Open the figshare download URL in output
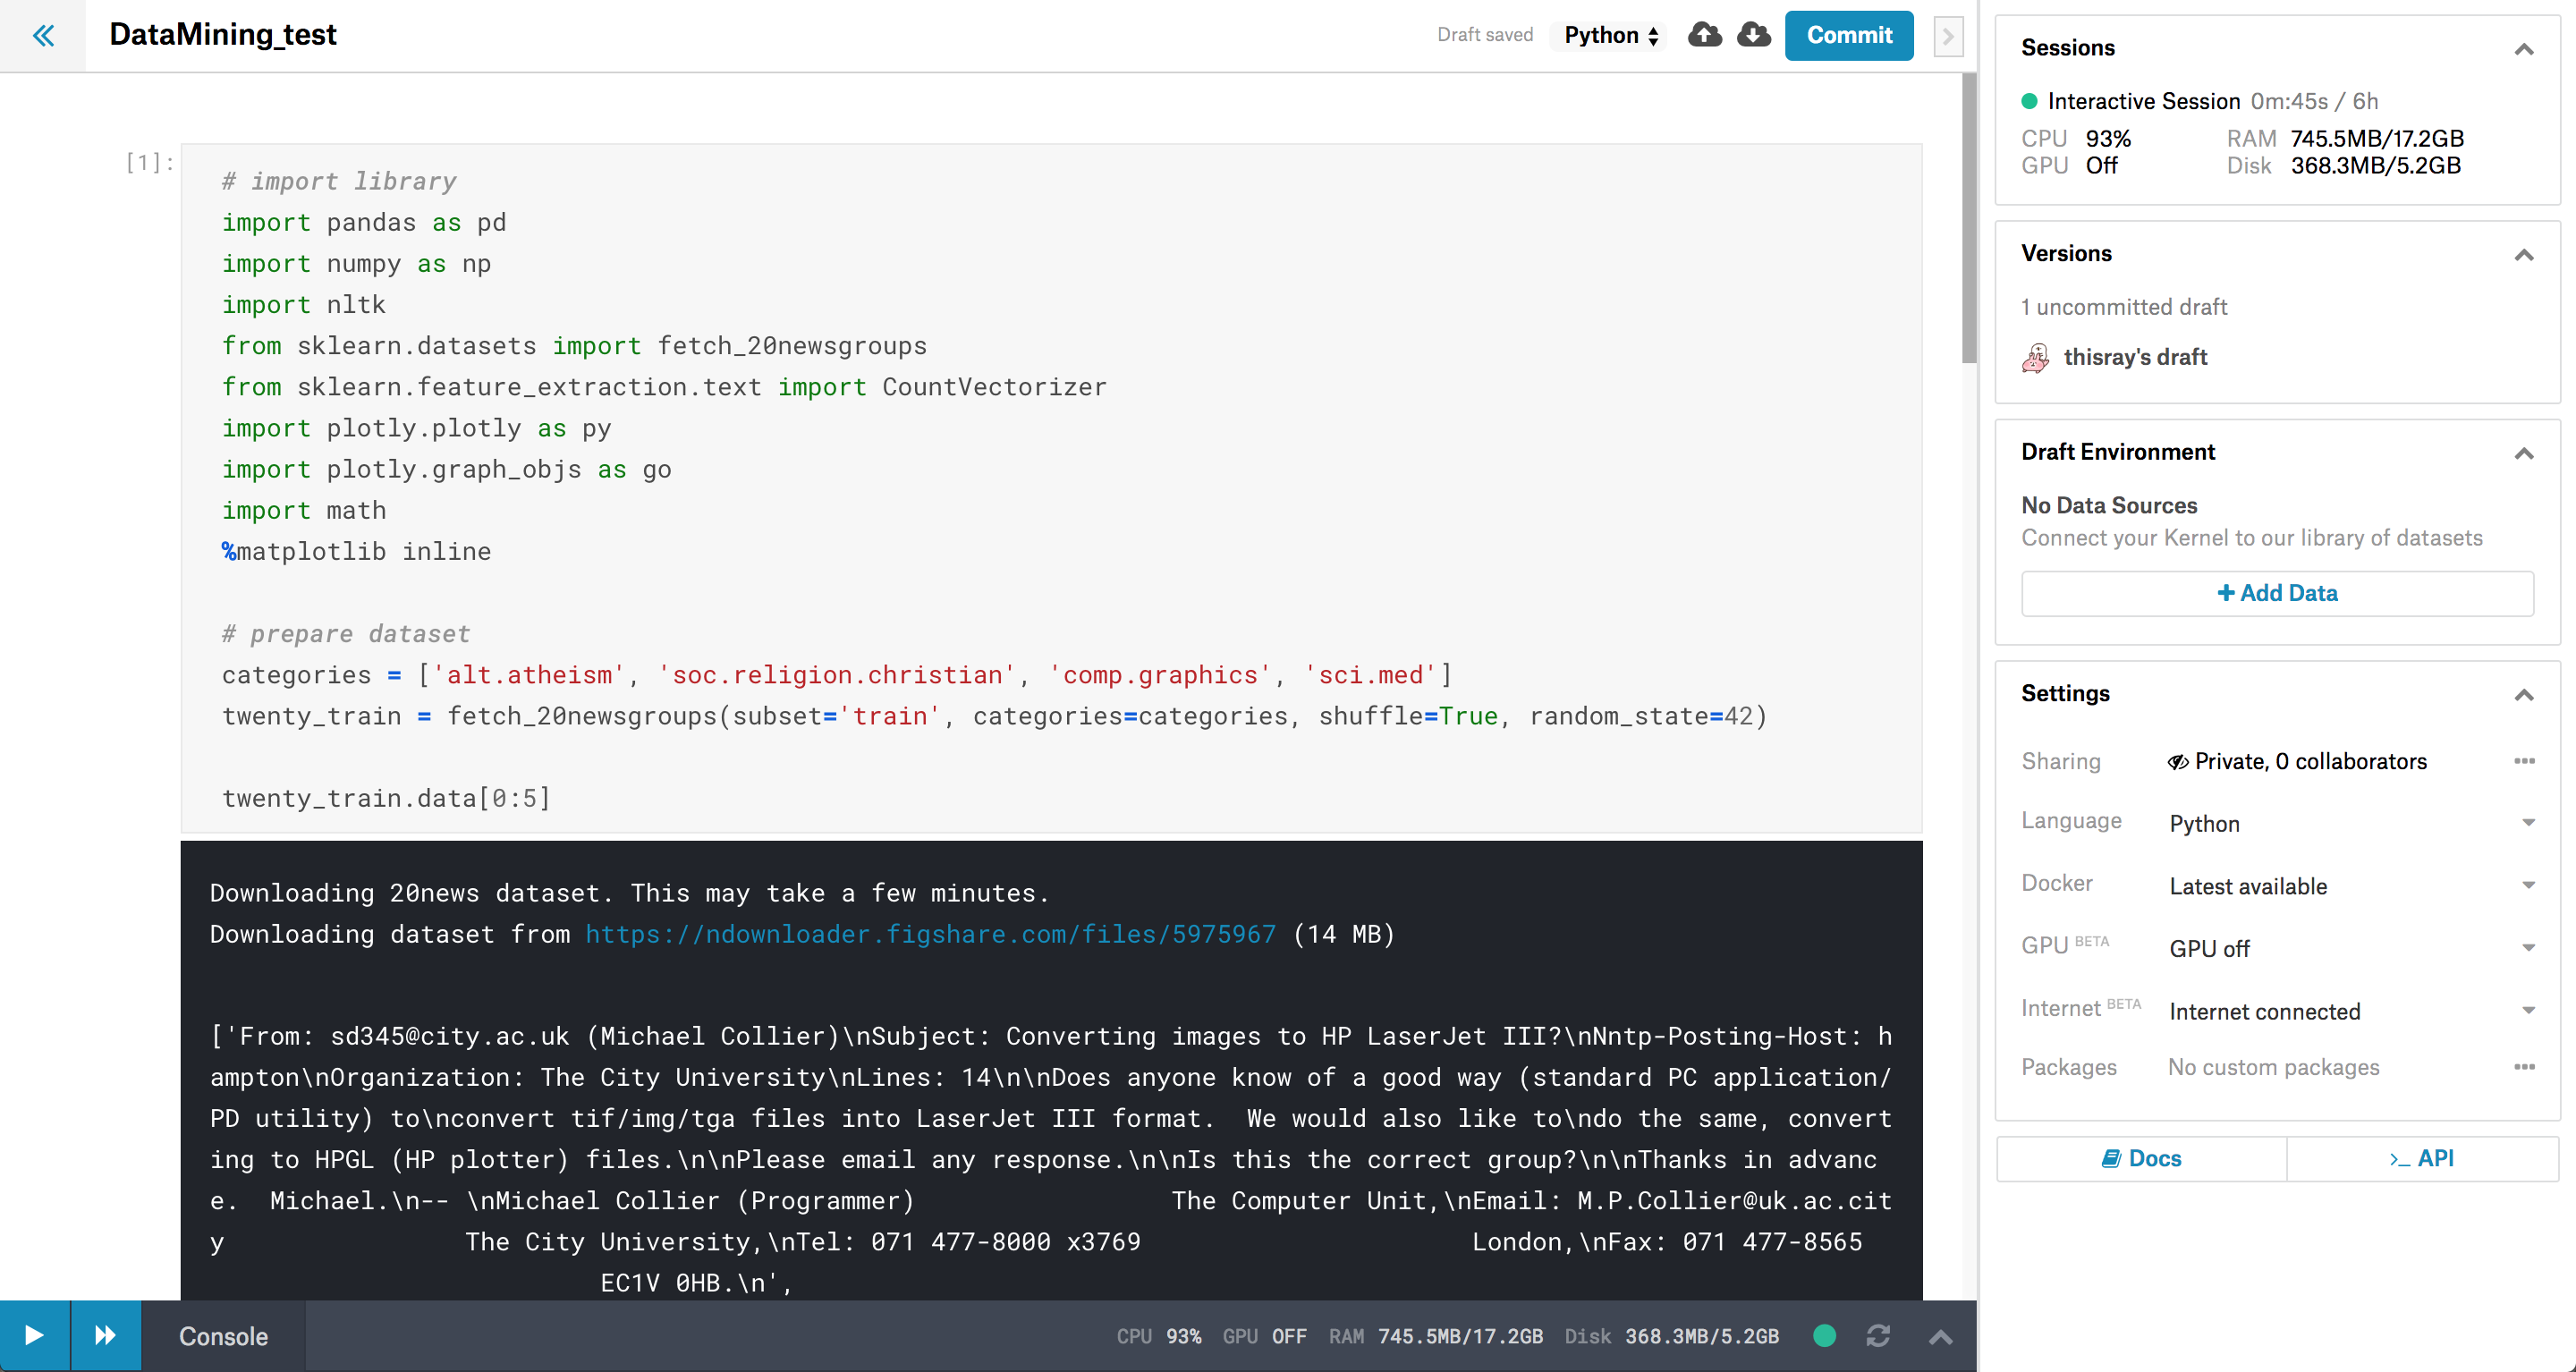 tap(930, 934)
